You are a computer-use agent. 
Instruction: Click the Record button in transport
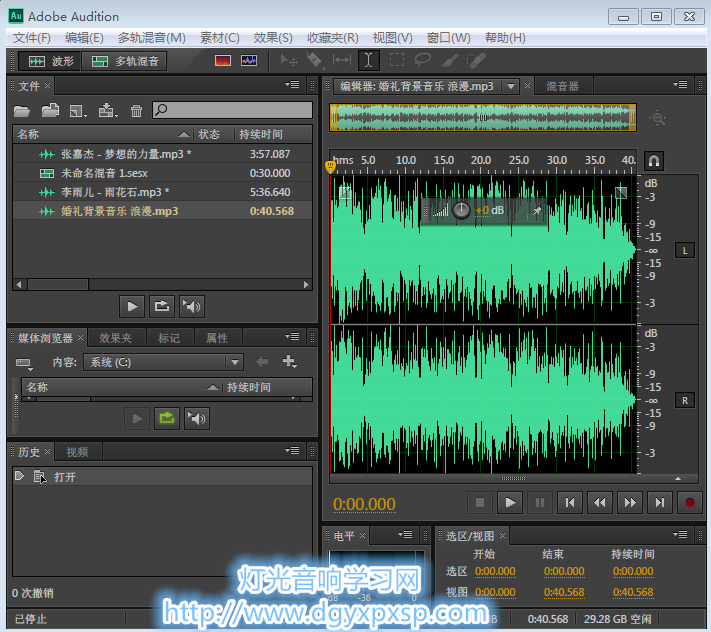688,503
